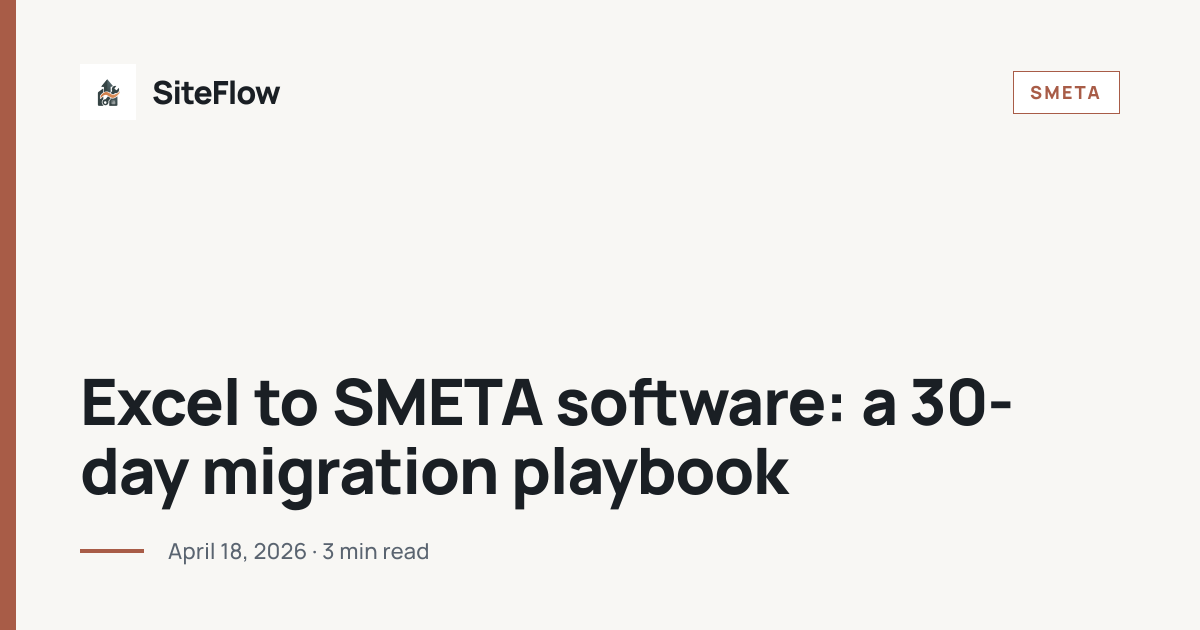Click the vertical rust-colored left edge bar
This screenshot has height=630, width=1200.
8,315
